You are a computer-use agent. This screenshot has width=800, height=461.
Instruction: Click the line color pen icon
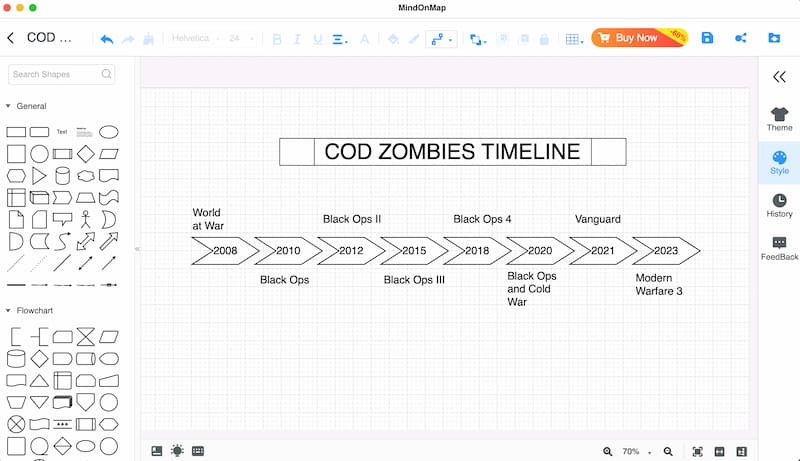point(414,39)
